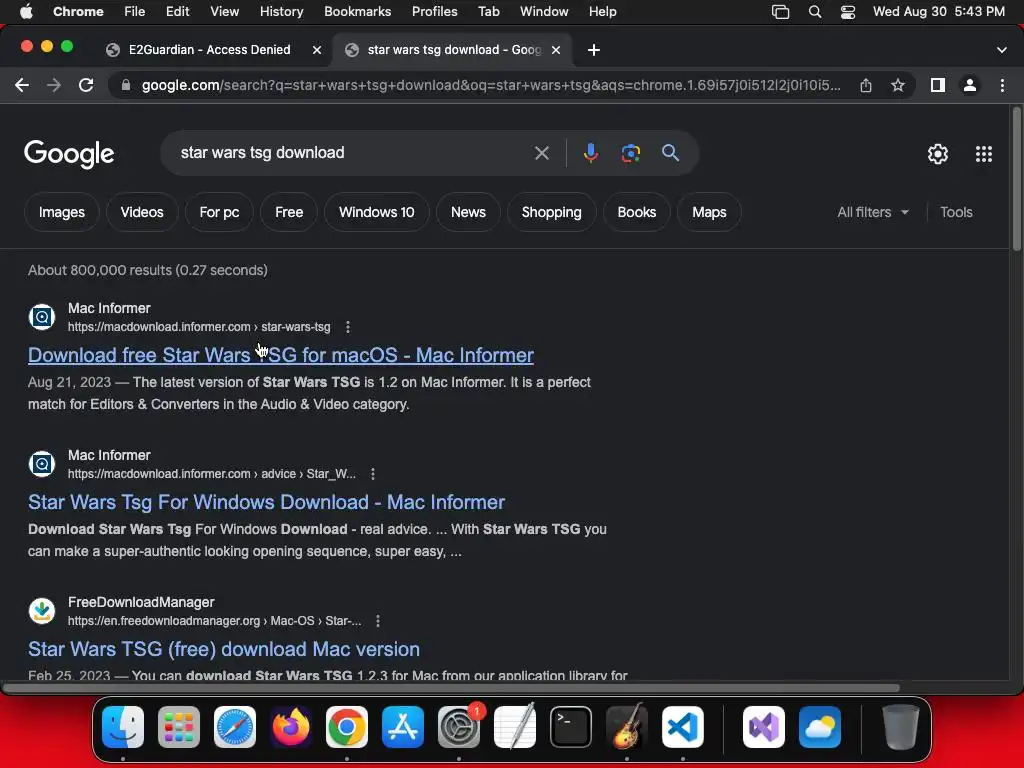Screen dimensions: 1024x768
Task: Start voice search with microphone
Action: click(590, 153)
